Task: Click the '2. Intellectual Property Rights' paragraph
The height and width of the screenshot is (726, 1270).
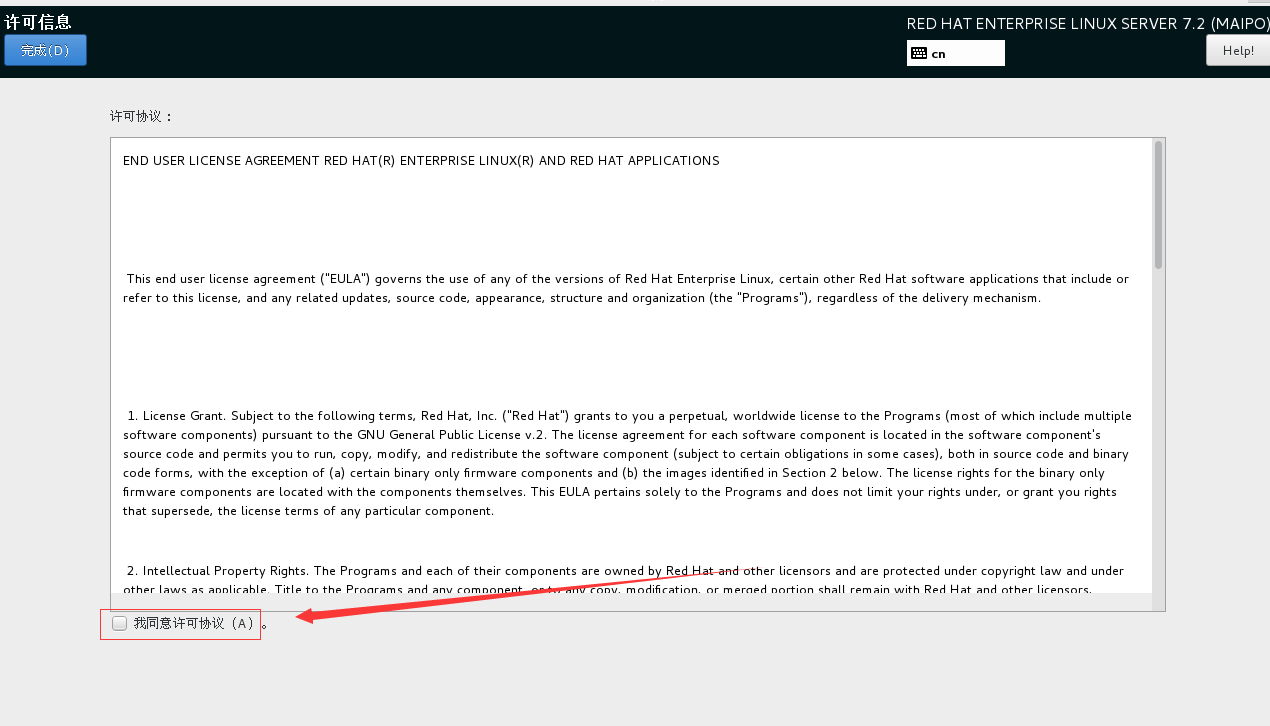Action: click(624, 580)
